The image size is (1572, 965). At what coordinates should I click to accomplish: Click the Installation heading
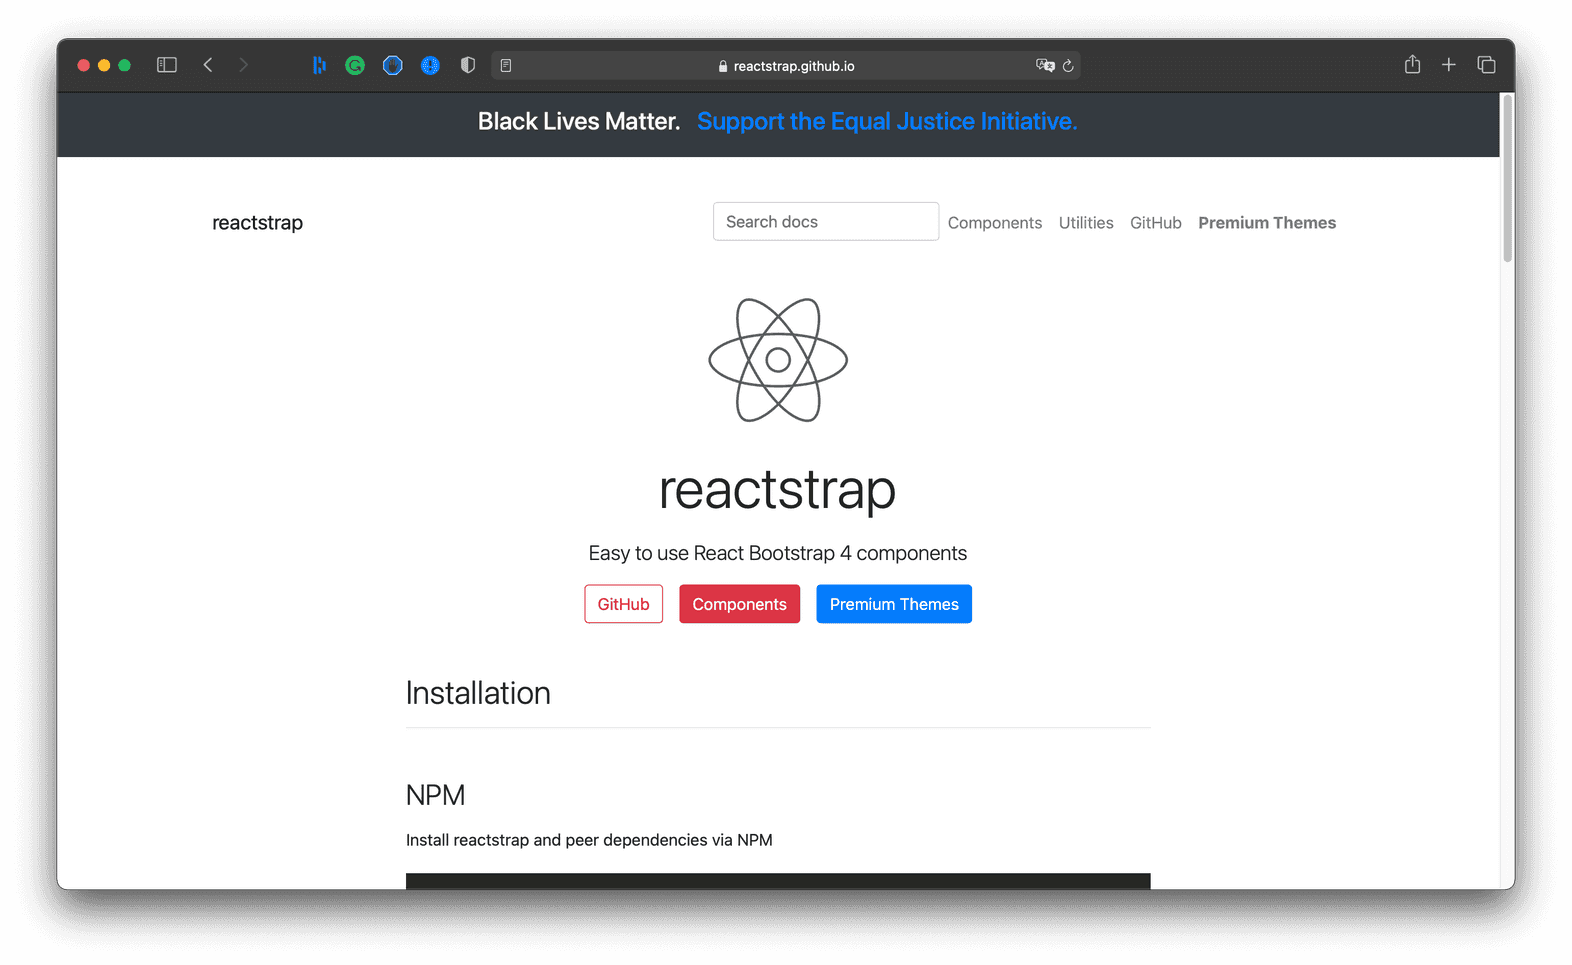478,693
